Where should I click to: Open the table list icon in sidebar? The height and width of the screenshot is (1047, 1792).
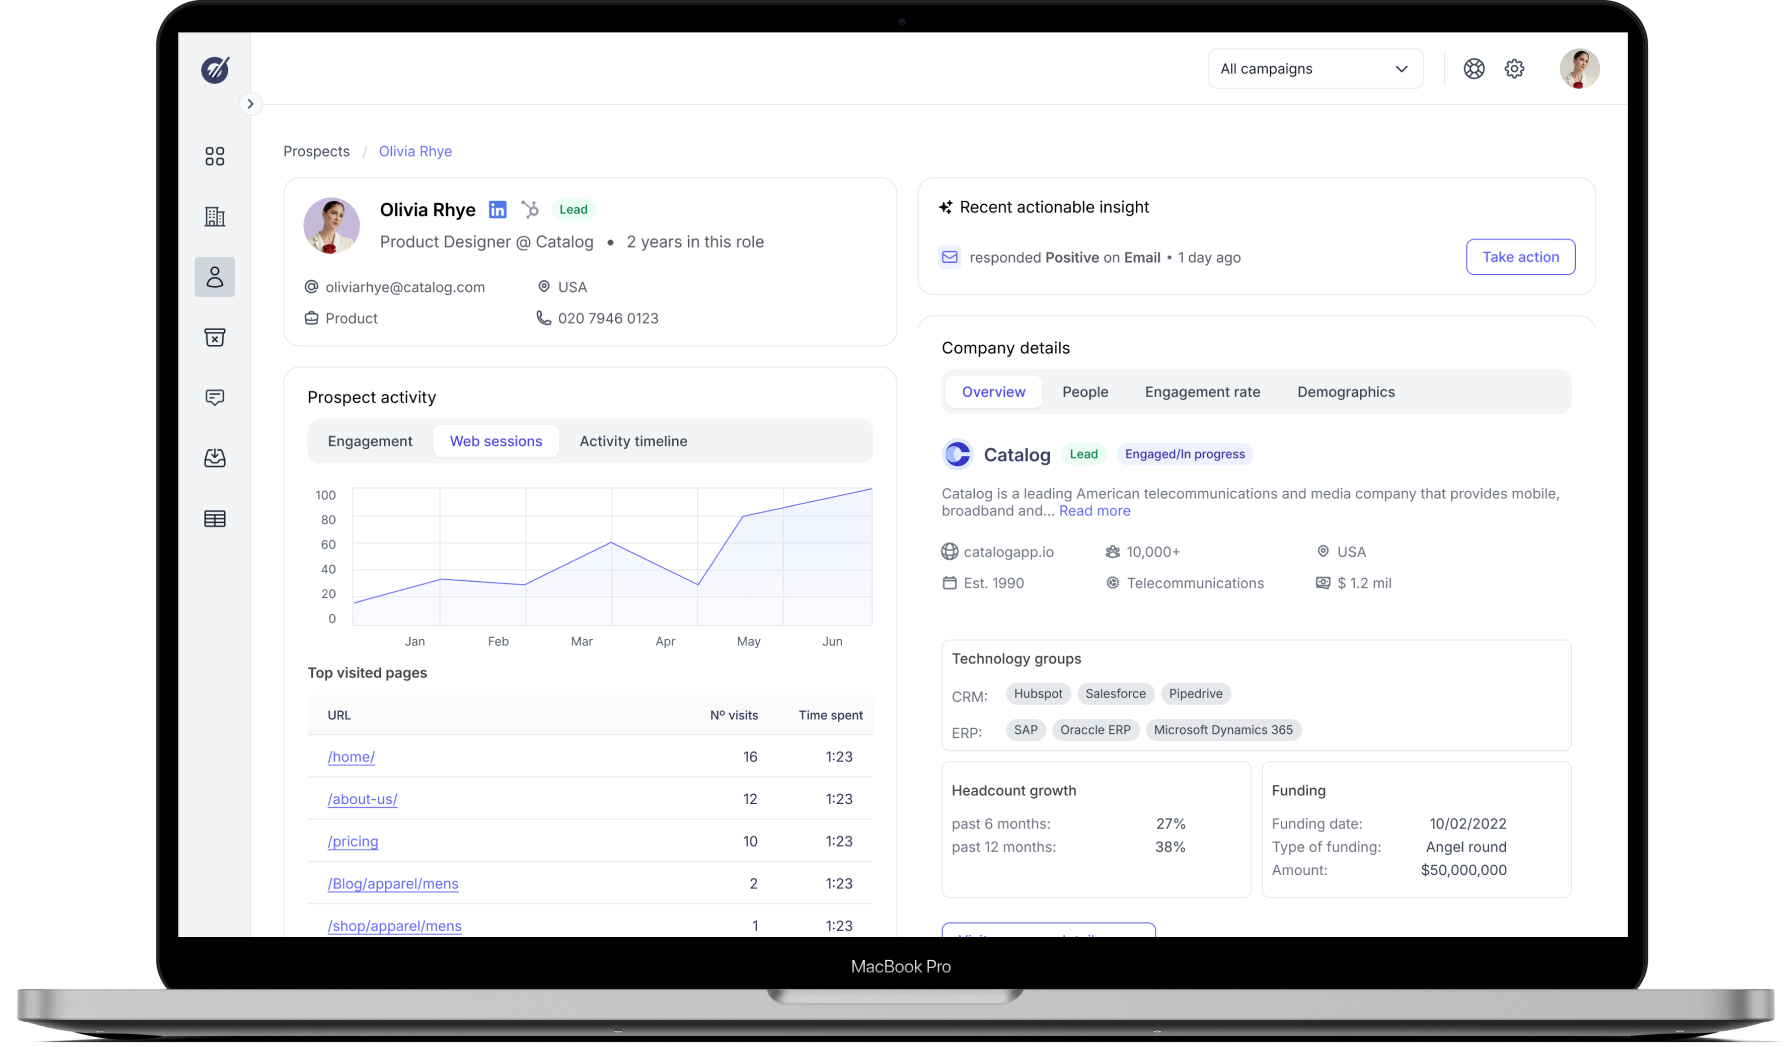[215, 519]
